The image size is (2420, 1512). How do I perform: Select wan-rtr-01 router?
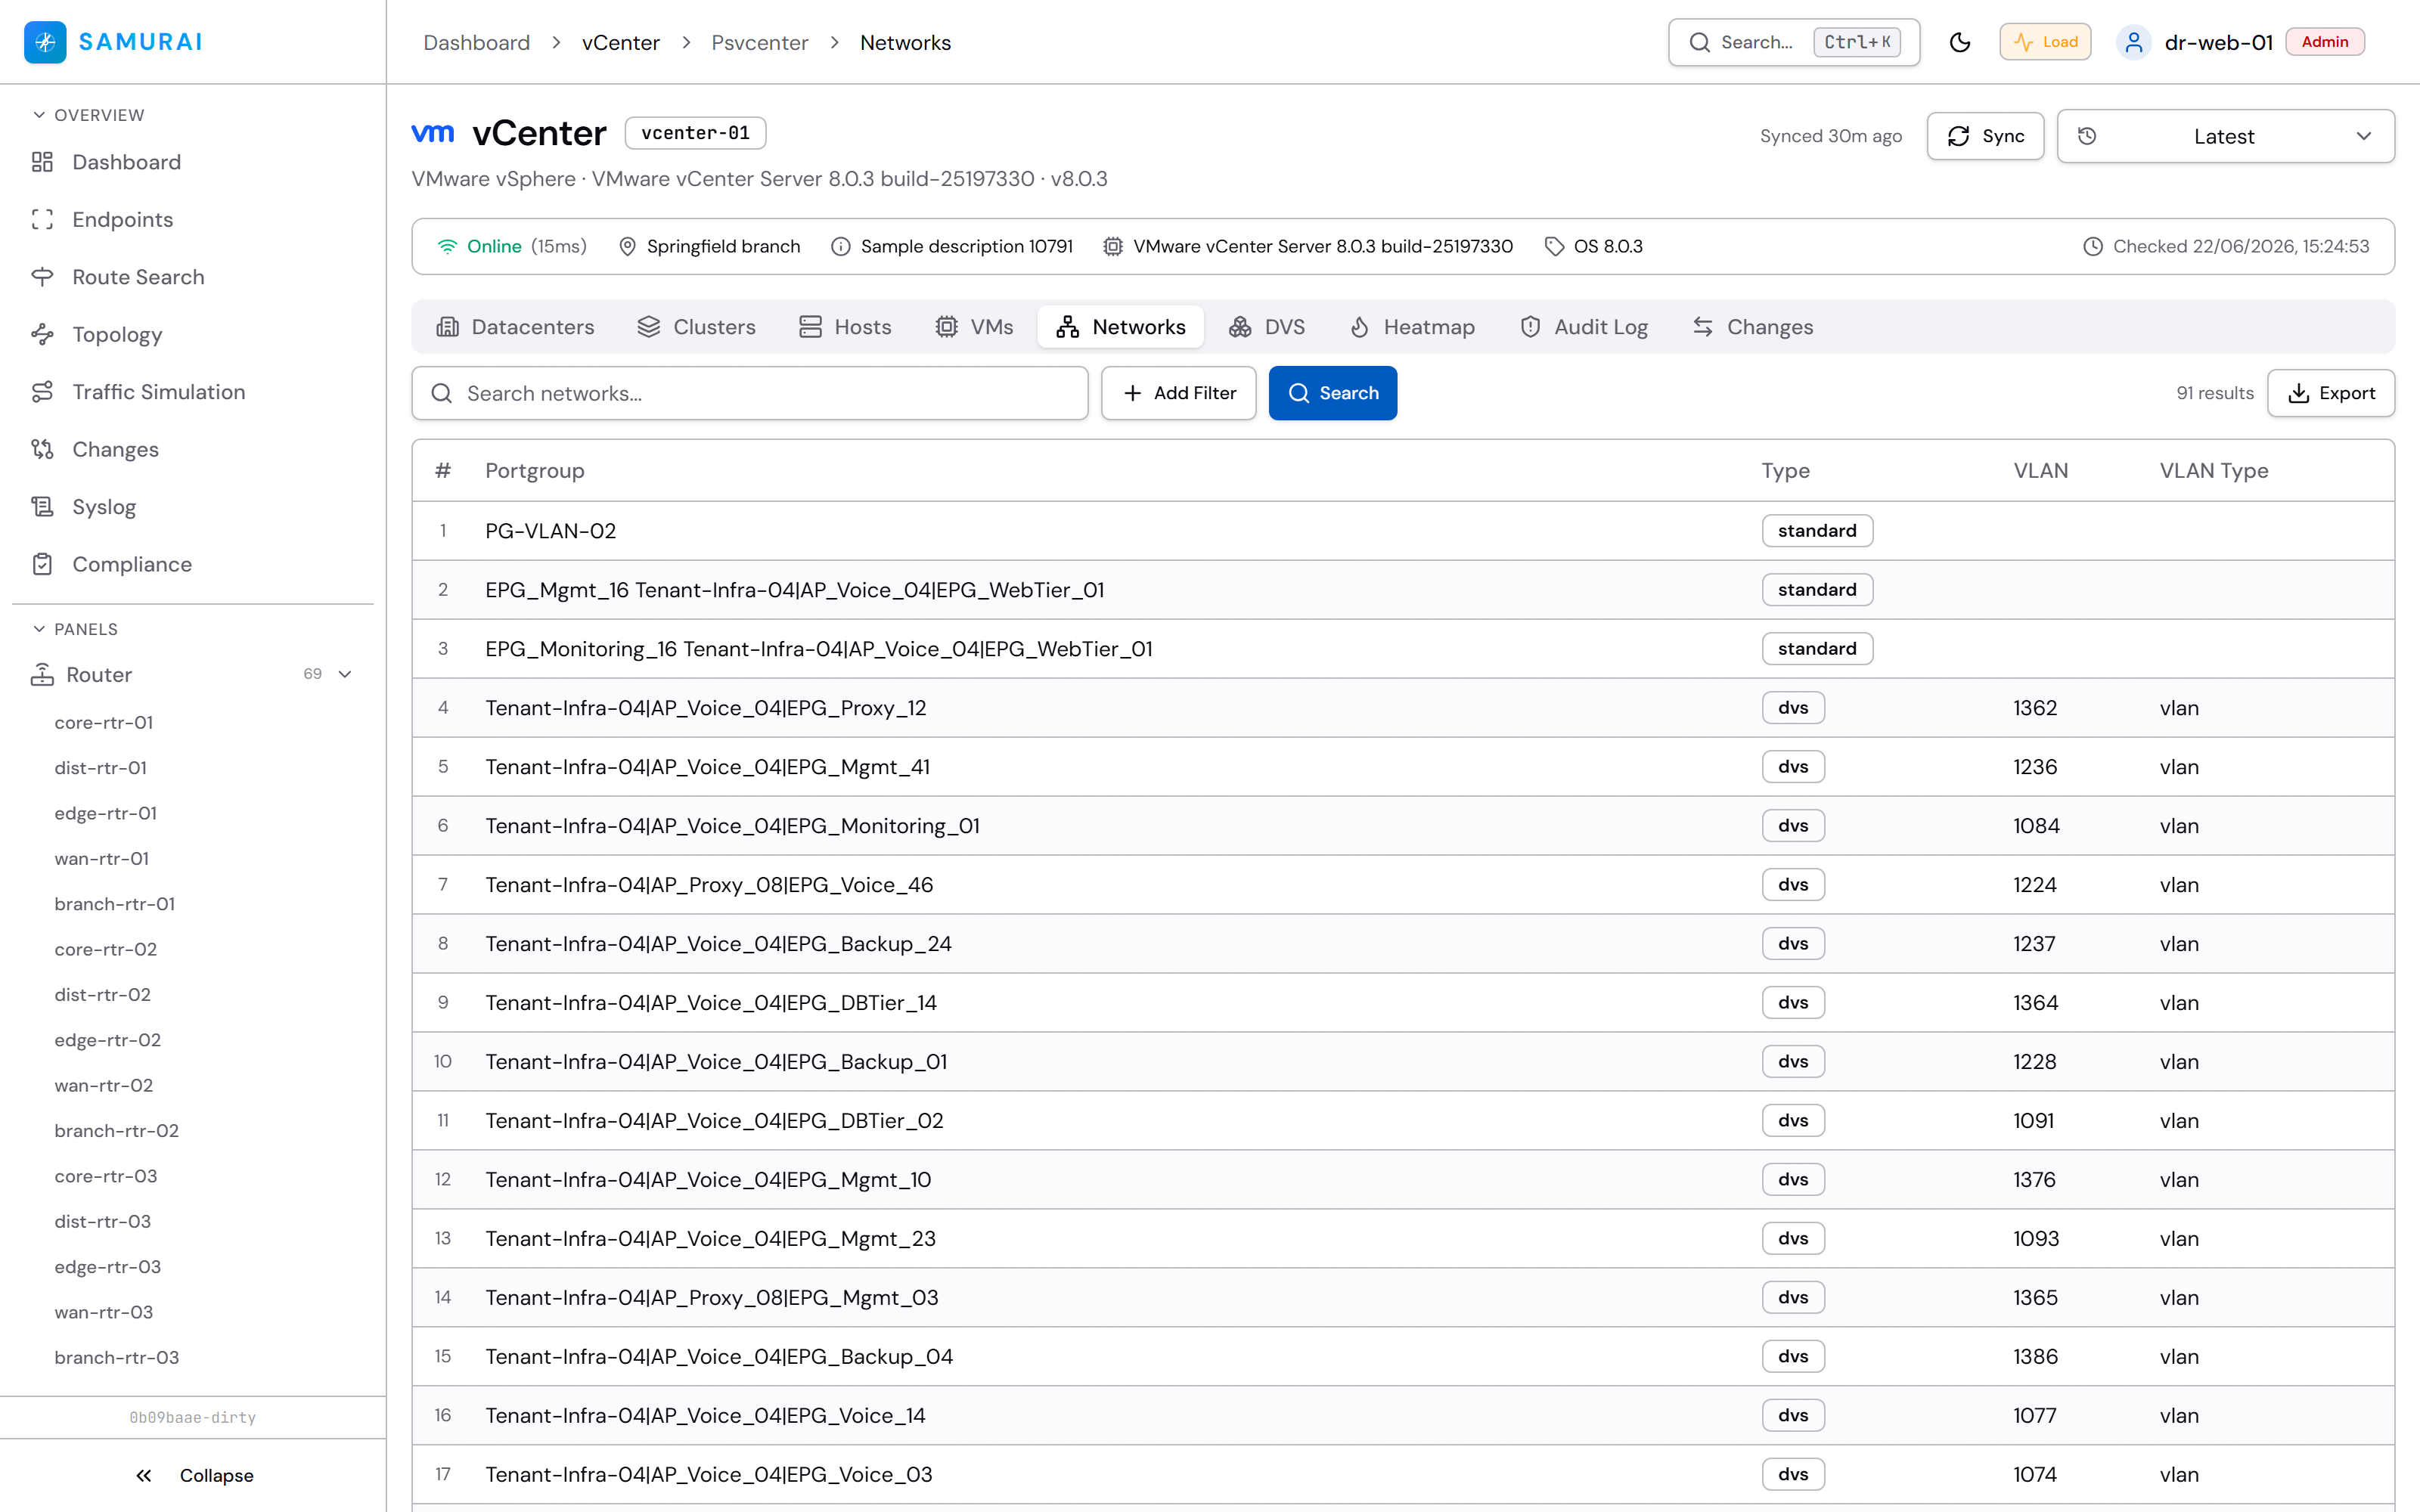click(x=102, y=858)
